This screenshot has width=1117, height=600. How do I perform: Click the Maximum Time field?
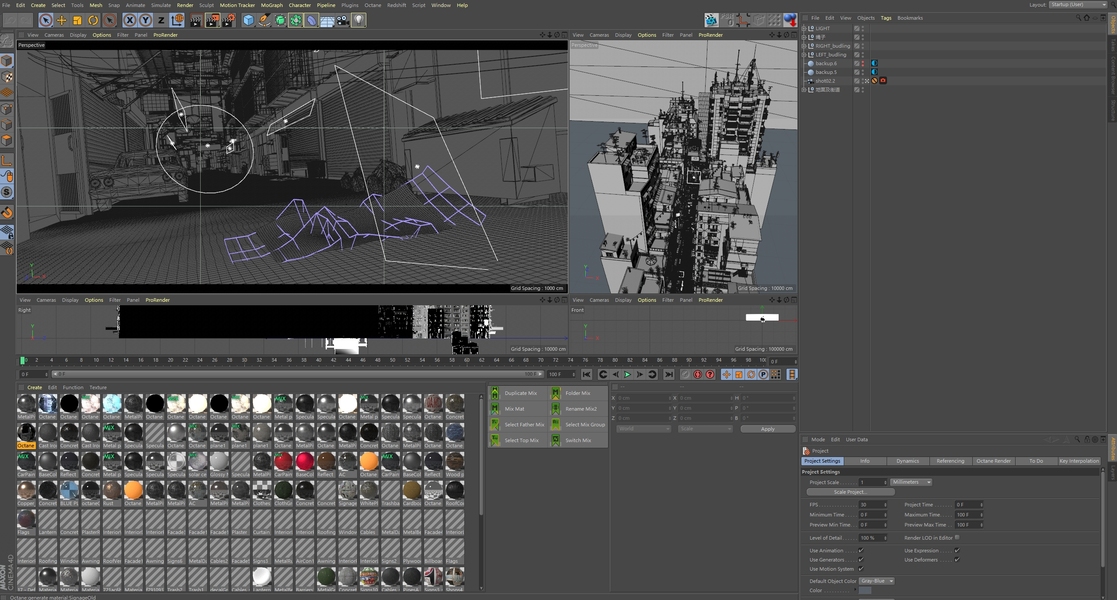[x=969, y=514]
